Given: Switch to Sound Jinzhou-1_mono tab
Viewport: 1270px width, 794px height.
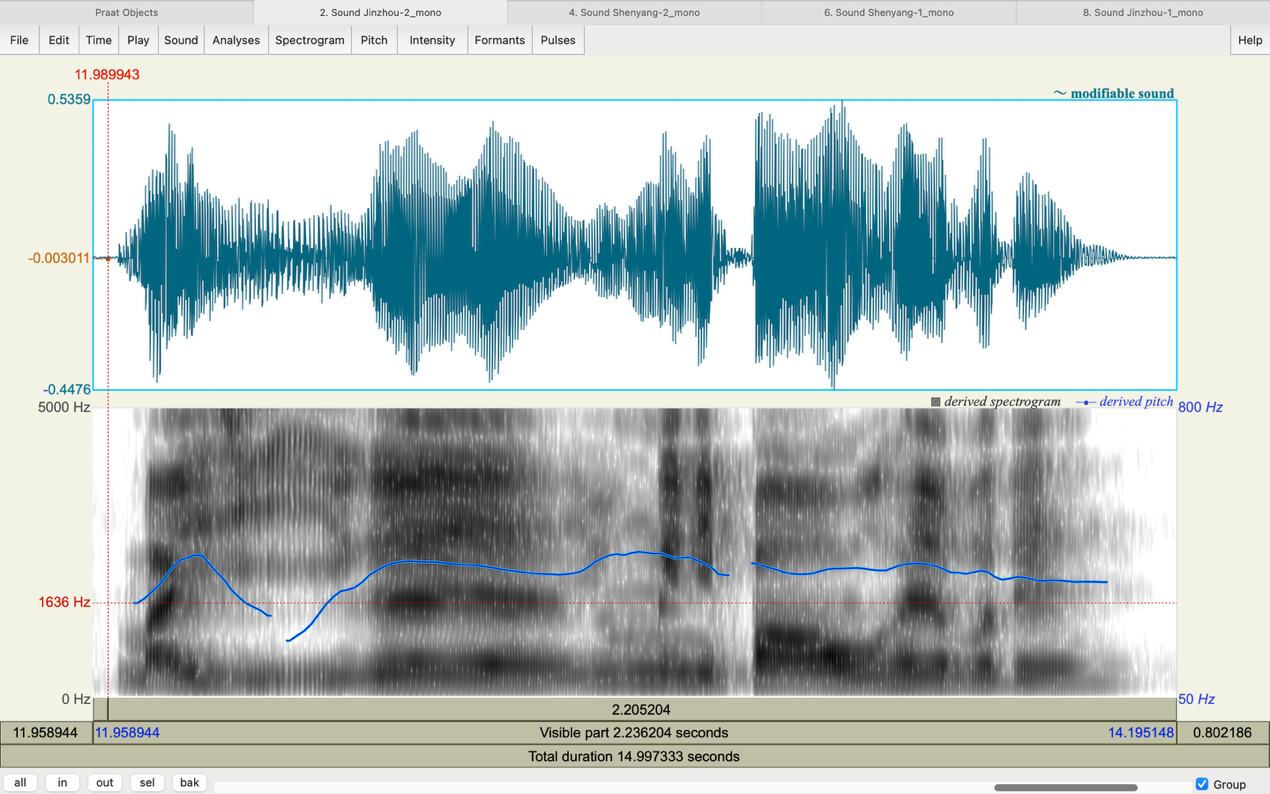Looking at the screenshot, I should pos(1142,12).
